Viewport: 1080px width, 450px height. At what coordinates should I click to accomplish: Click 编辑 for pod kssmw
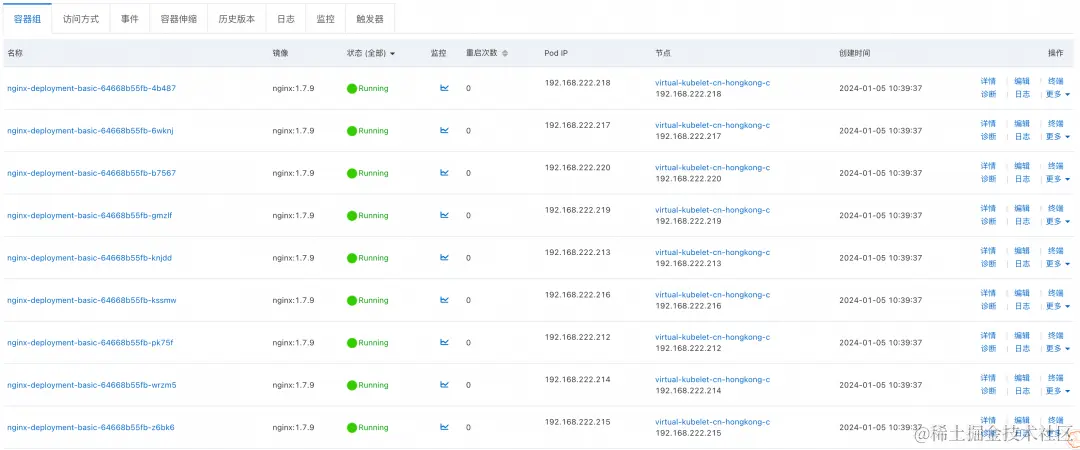pos(1022,293)
